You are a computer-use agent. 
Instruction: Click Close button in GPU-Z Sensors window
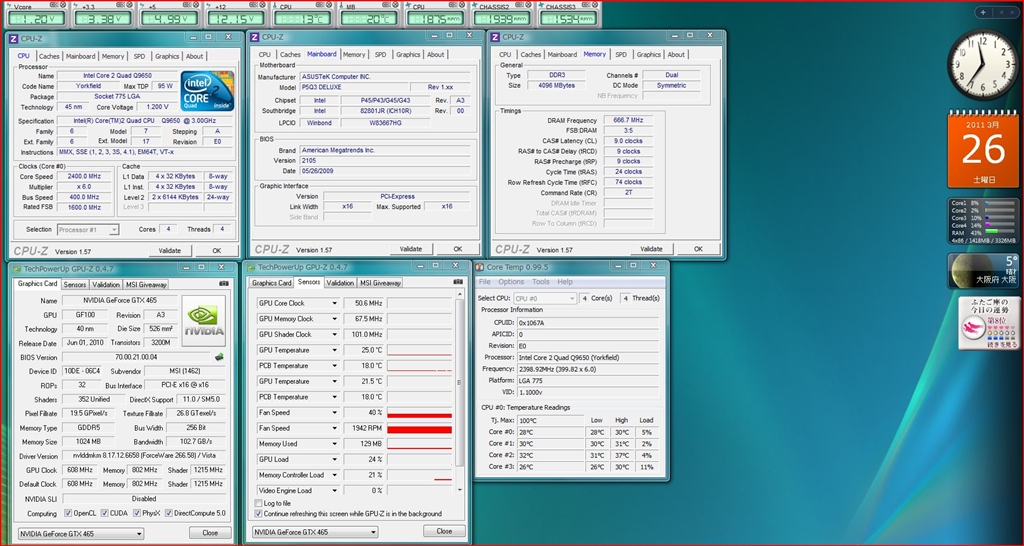(x=444, y=531)
